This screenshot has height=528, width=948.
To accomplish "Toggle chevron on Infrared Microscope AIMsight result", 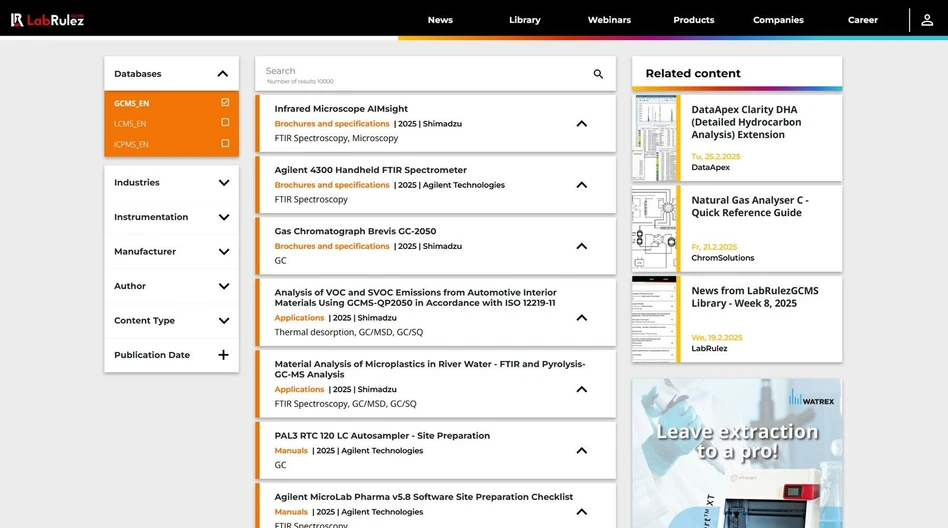I will tap(582, 123).
